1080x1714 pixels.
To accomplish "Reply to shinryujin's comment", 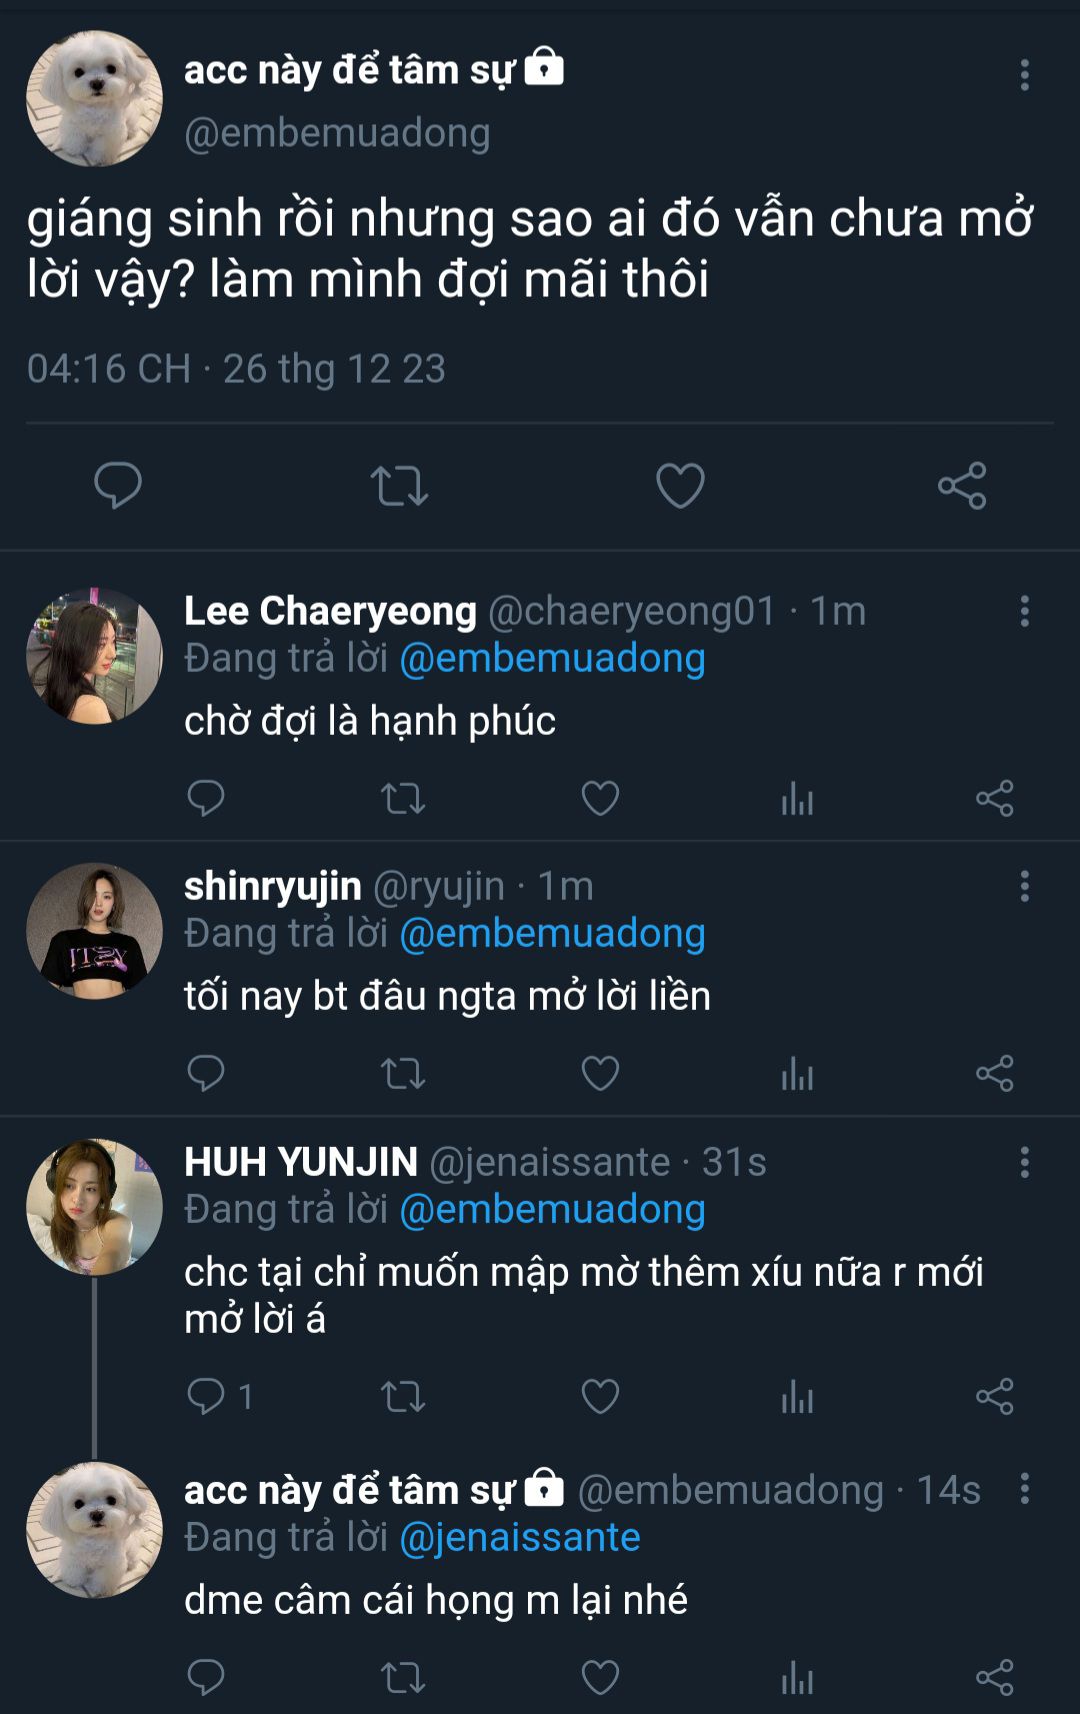I will 206,1073.
